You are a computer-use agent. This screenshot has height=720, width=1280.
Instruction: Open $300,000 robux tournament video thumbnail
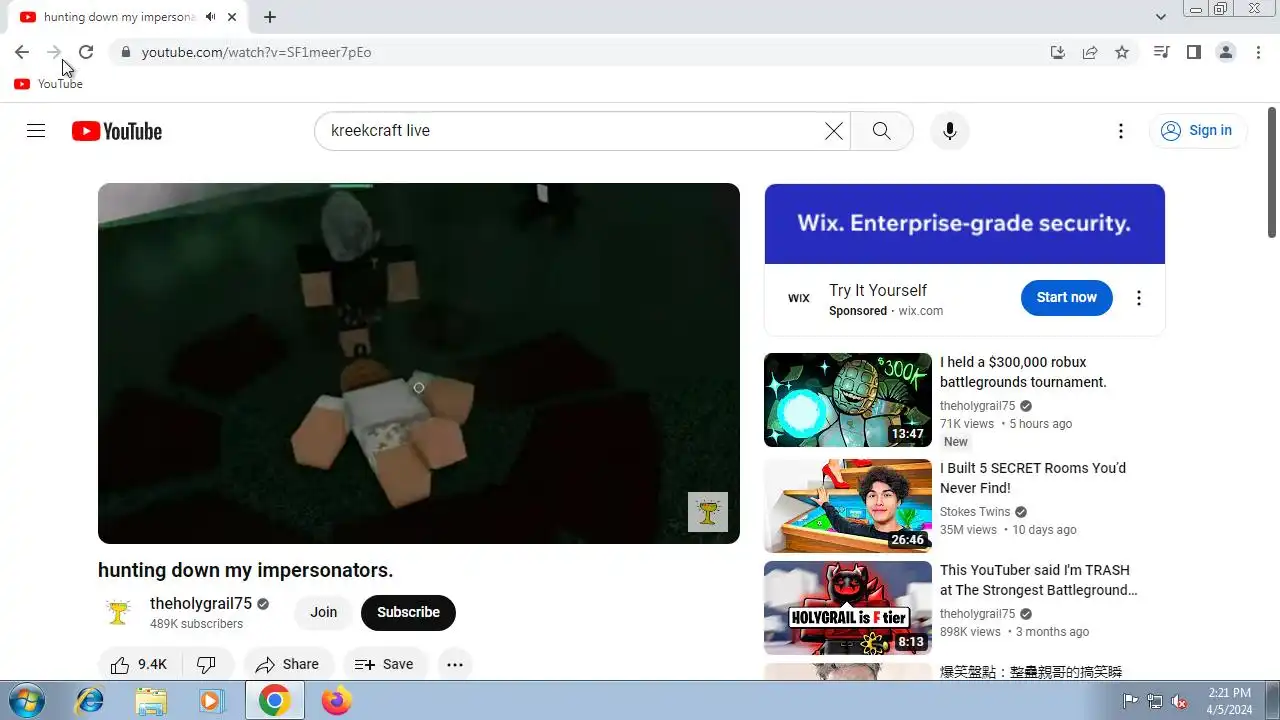coord(848,400)
